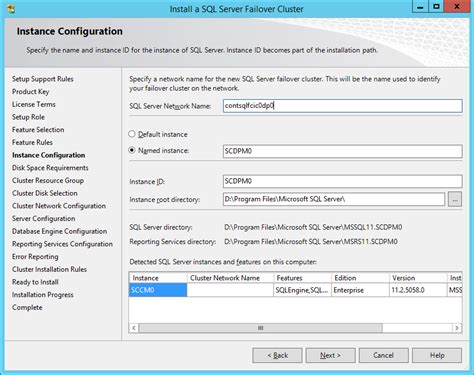Open the Setup Role step
474x375 pixels.
pyautogui.click(x=28, y=117)
